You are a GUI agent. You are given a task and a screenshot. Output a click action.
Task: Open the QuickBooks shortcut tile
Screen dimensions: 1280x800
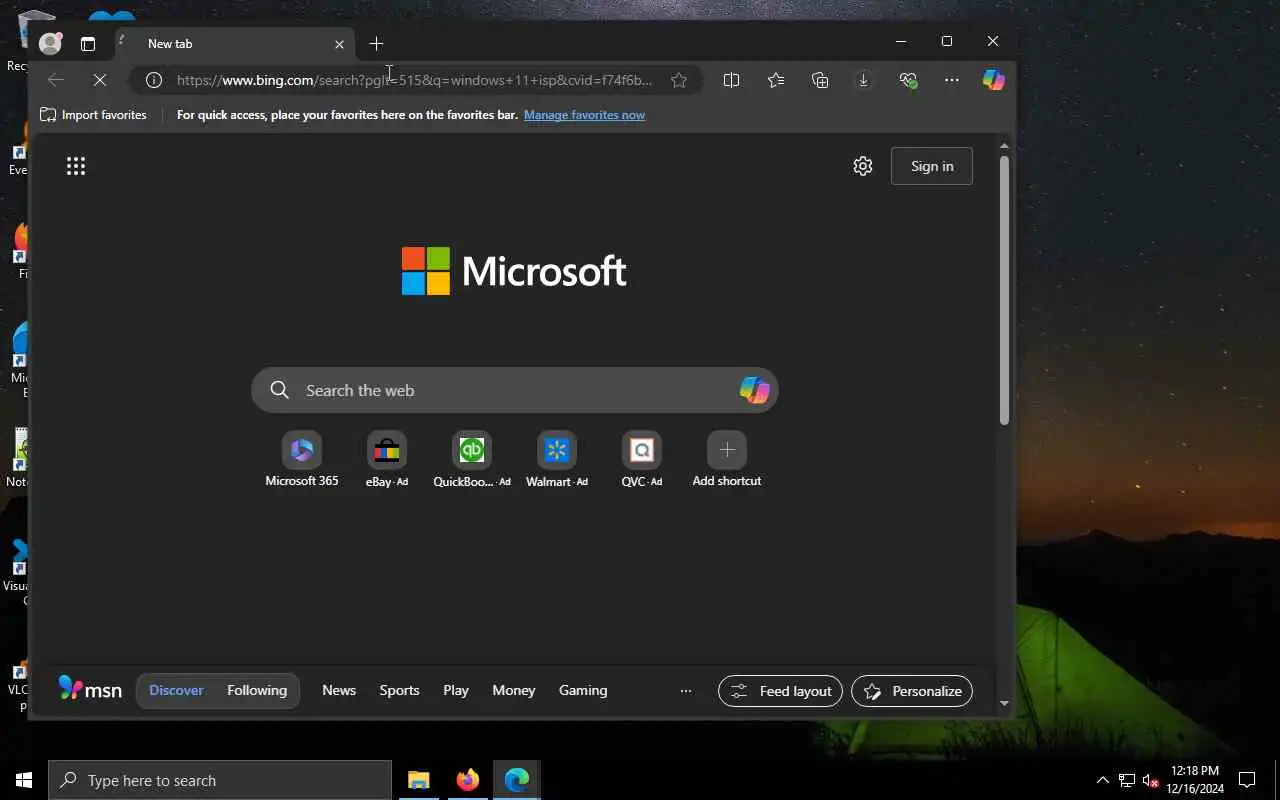click(471, 460)
